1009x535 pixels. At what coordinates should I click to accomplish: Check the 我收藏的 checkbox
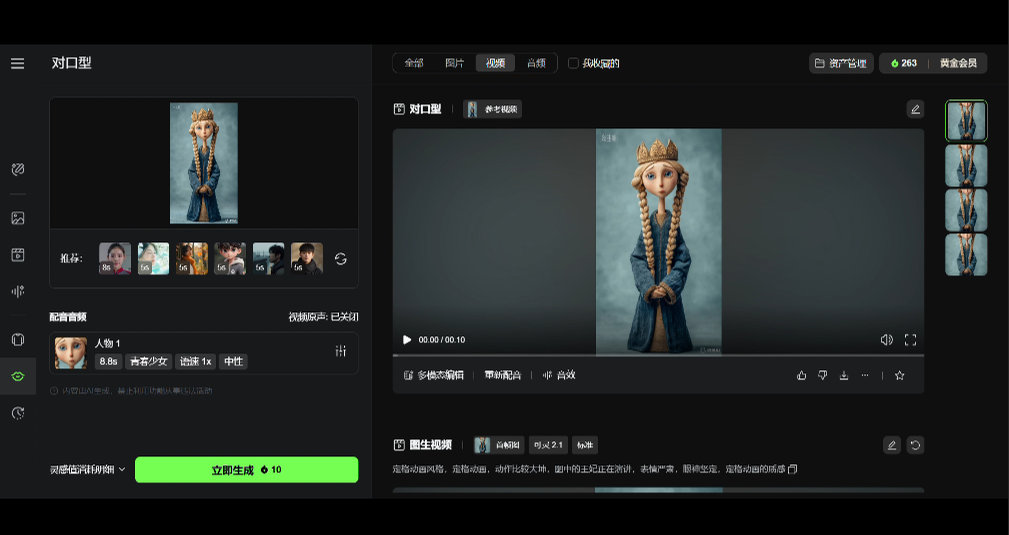pos(573,63)
